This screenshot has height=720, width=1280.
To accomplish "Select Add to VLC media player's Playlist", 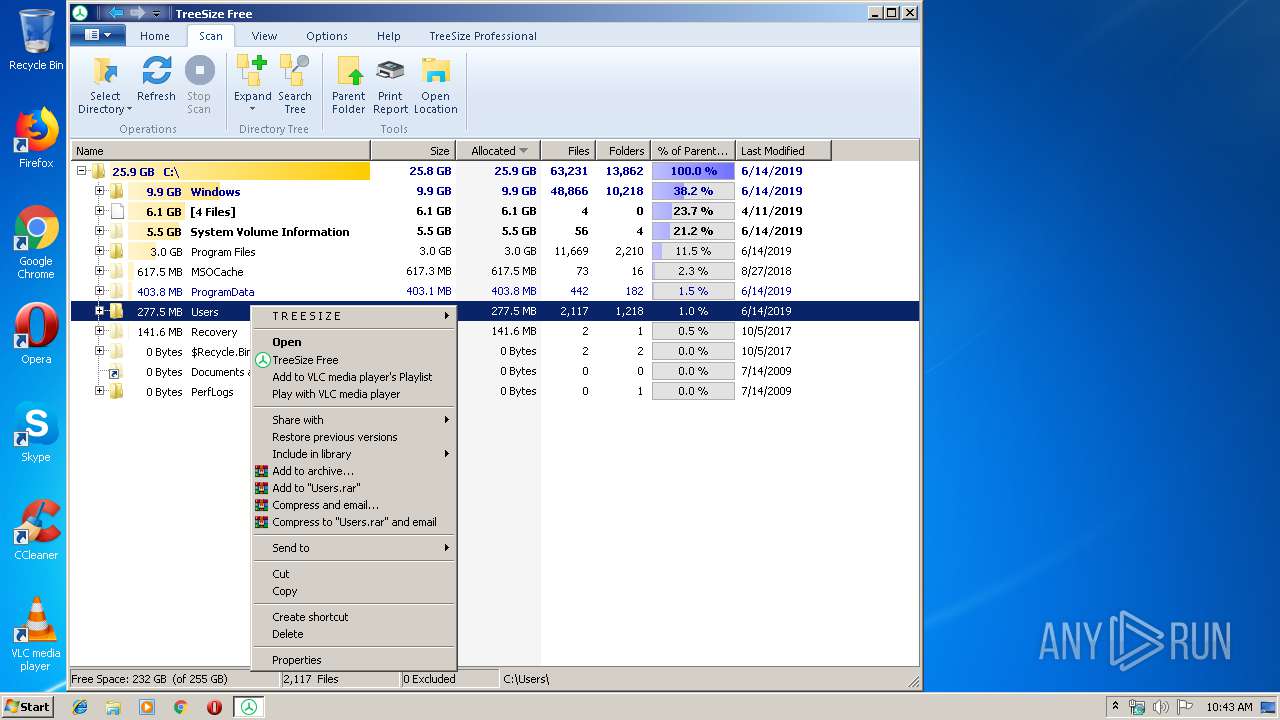I will click(354, 377).
